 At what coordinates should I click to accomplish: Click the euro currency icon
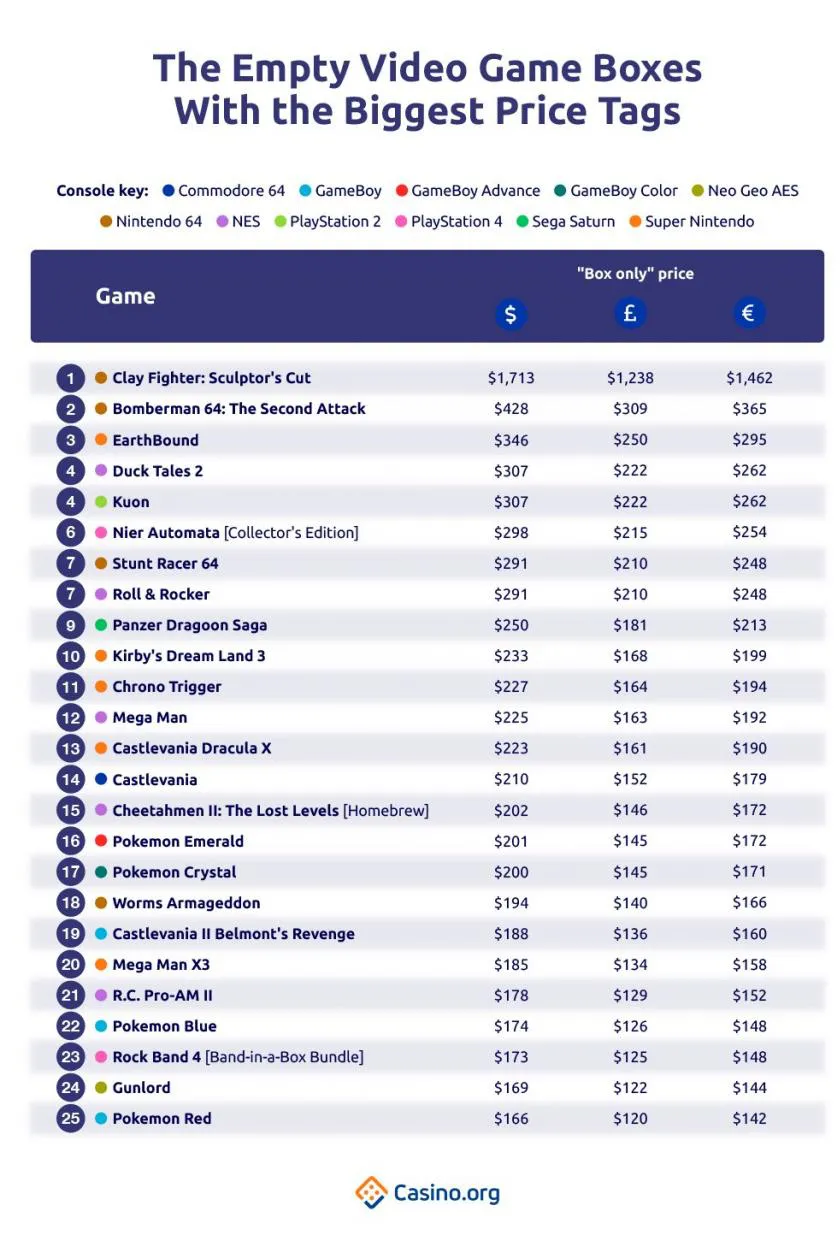click(748, 314)
